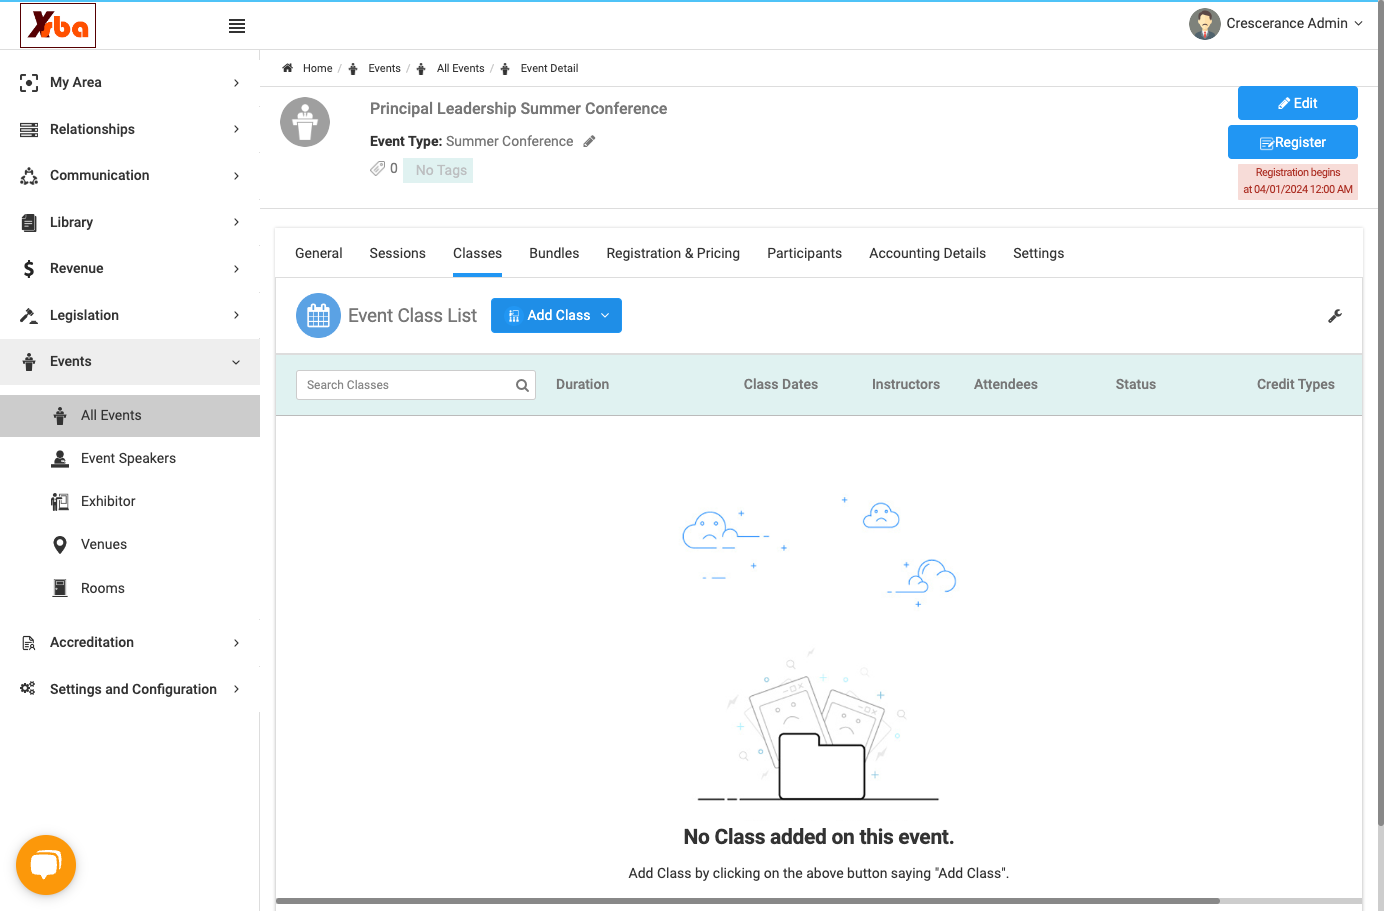Viewport: 1384px width, 911px height.
Task: Click the Xba logo
Action: (x=58, y=25)
